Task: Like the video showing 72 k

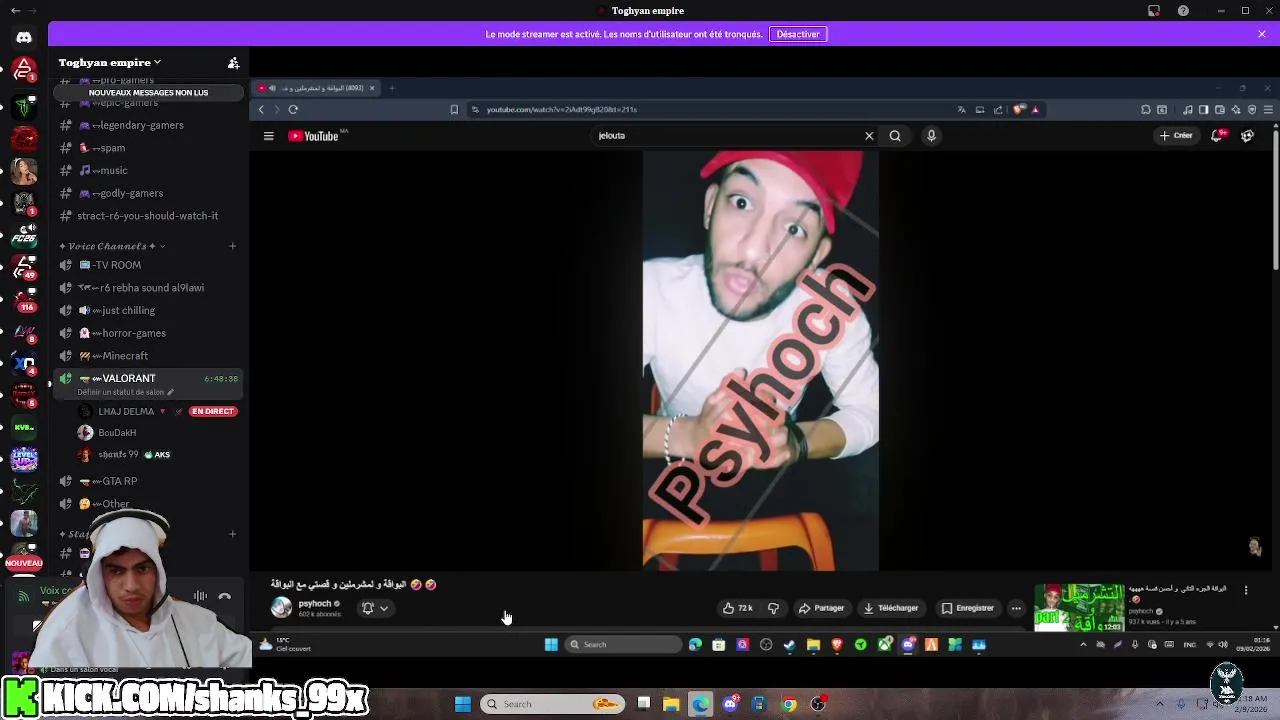Action: tap(738, 608)
